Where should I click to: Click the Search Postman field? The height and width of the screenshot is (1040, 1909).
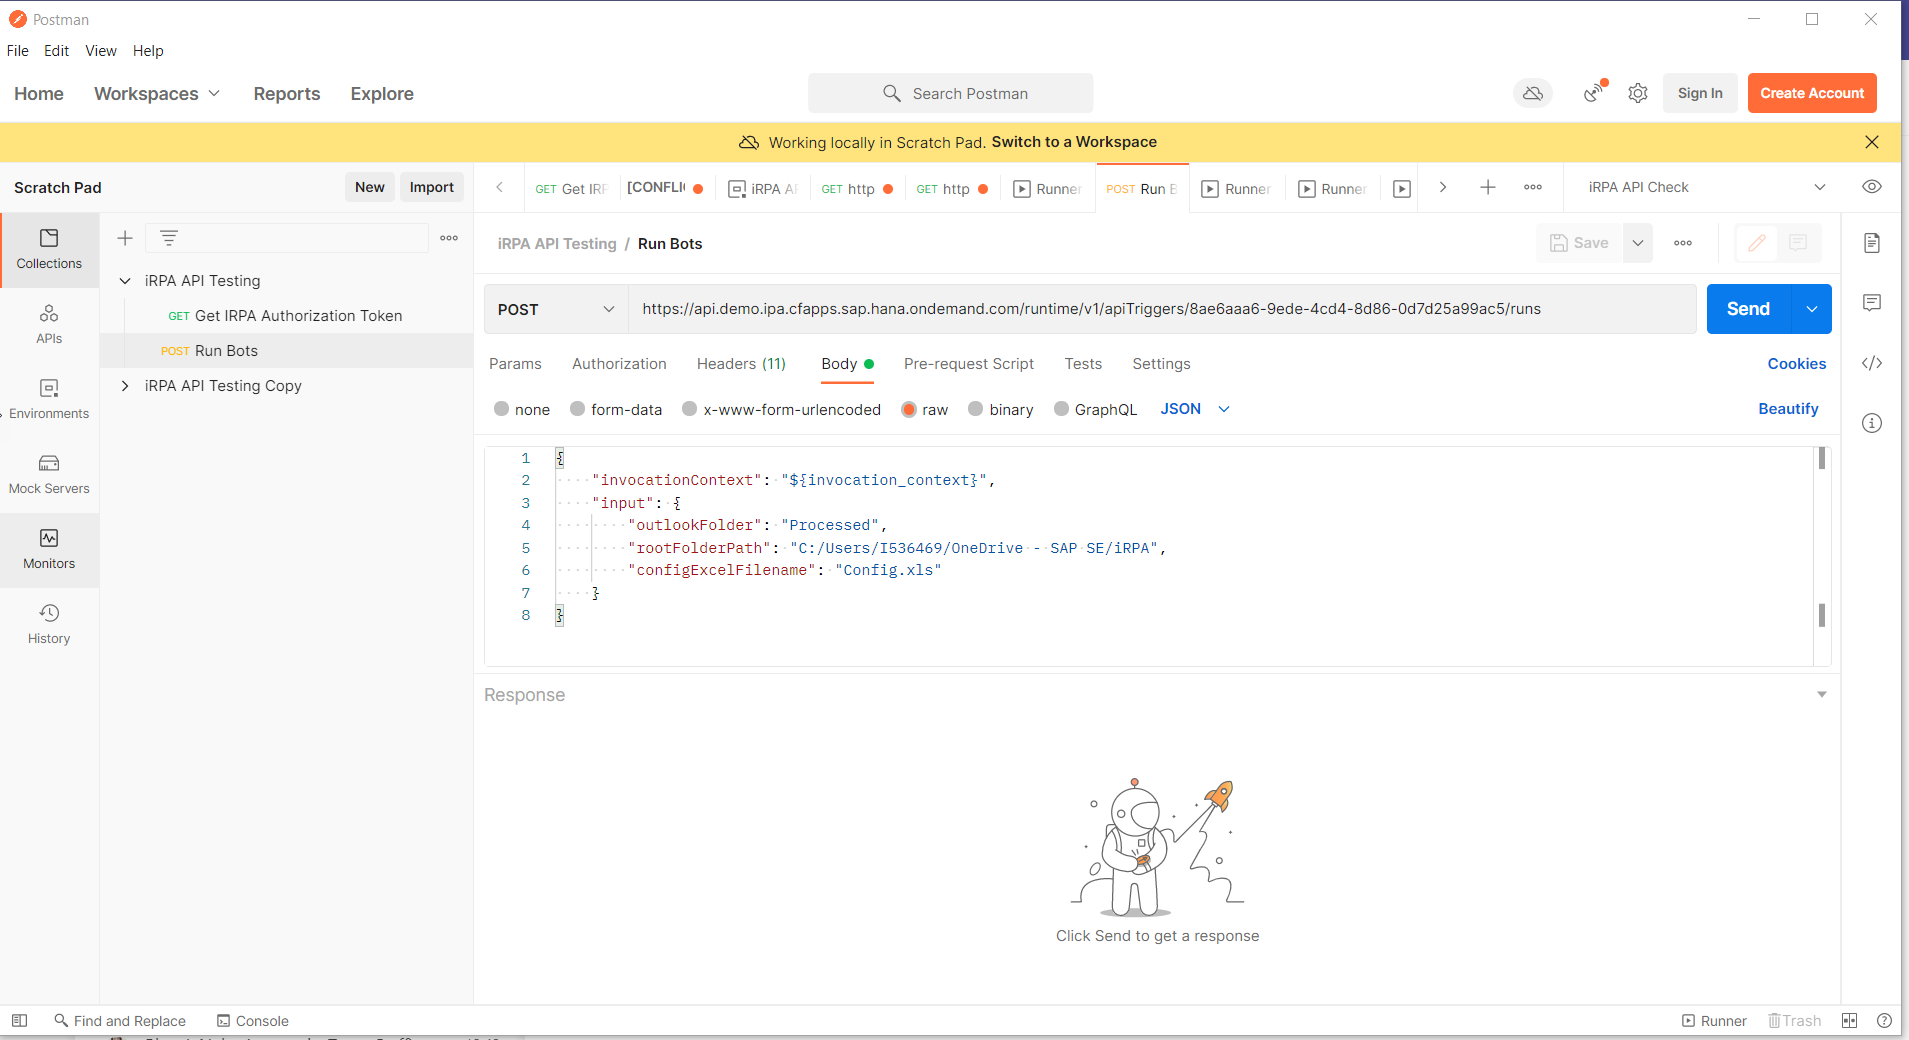950,93
